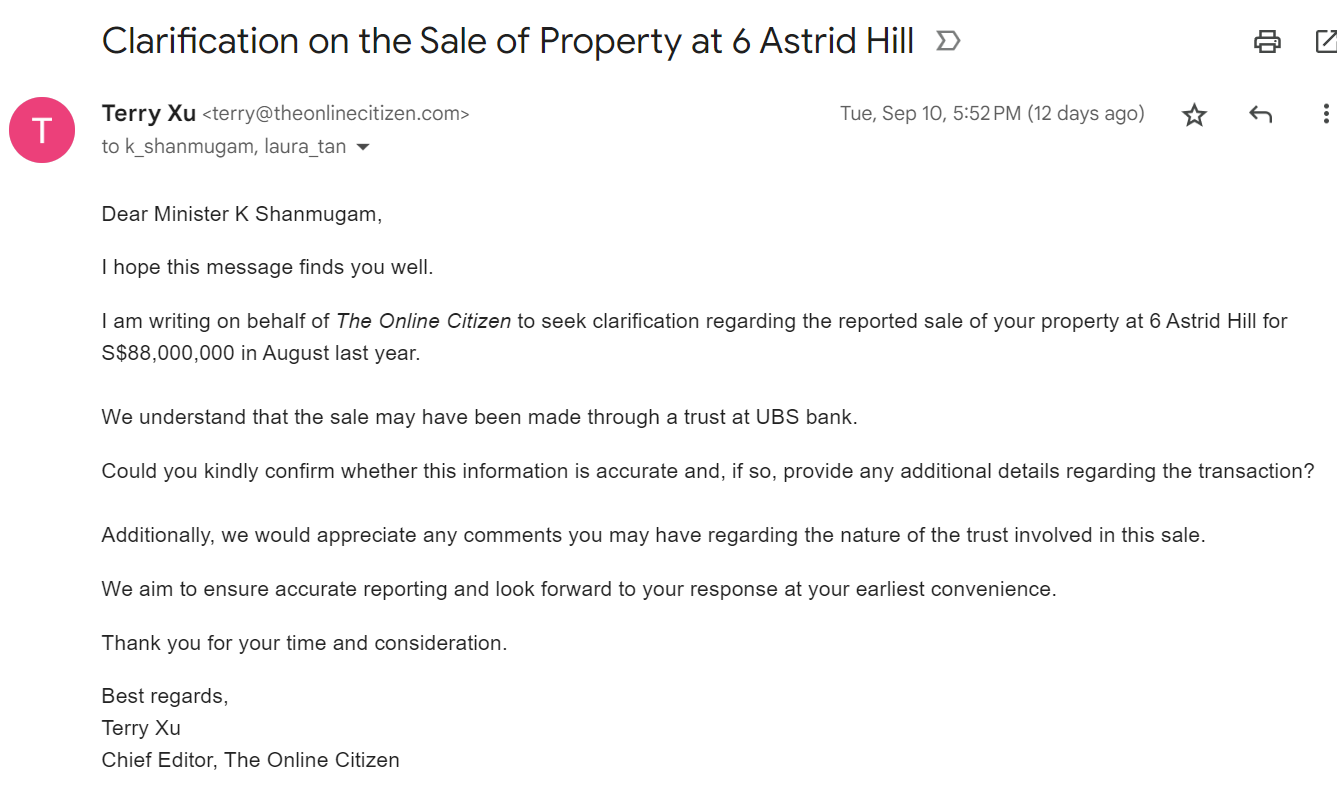The image size is (1337, 811).
Task: Click the sentence mentioning UBS bank
Action: point(480,417)
